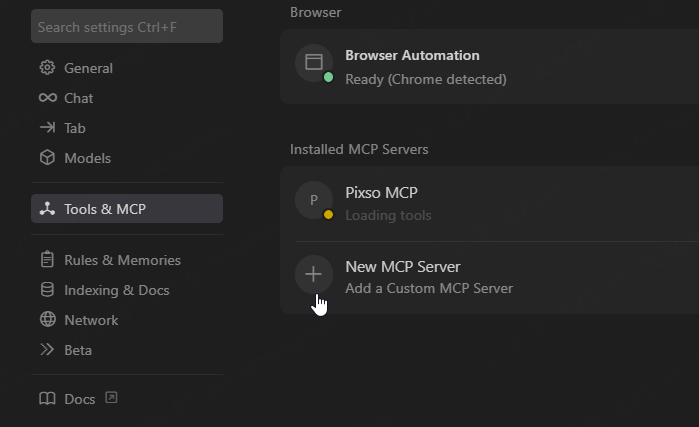699x427 pixels.
Task: Click the Docs book icon
Action: pos(47,399)
